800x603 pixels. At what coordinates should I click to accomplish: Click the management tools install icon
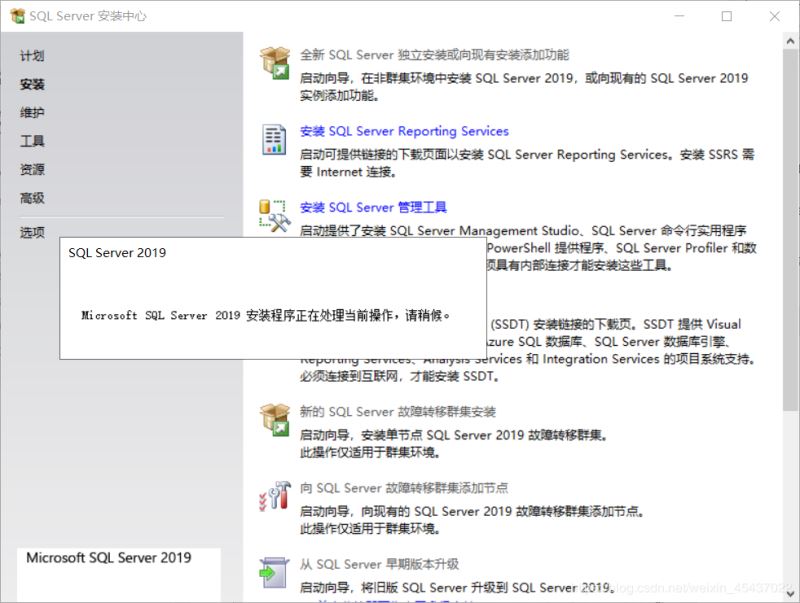[274, 214]
